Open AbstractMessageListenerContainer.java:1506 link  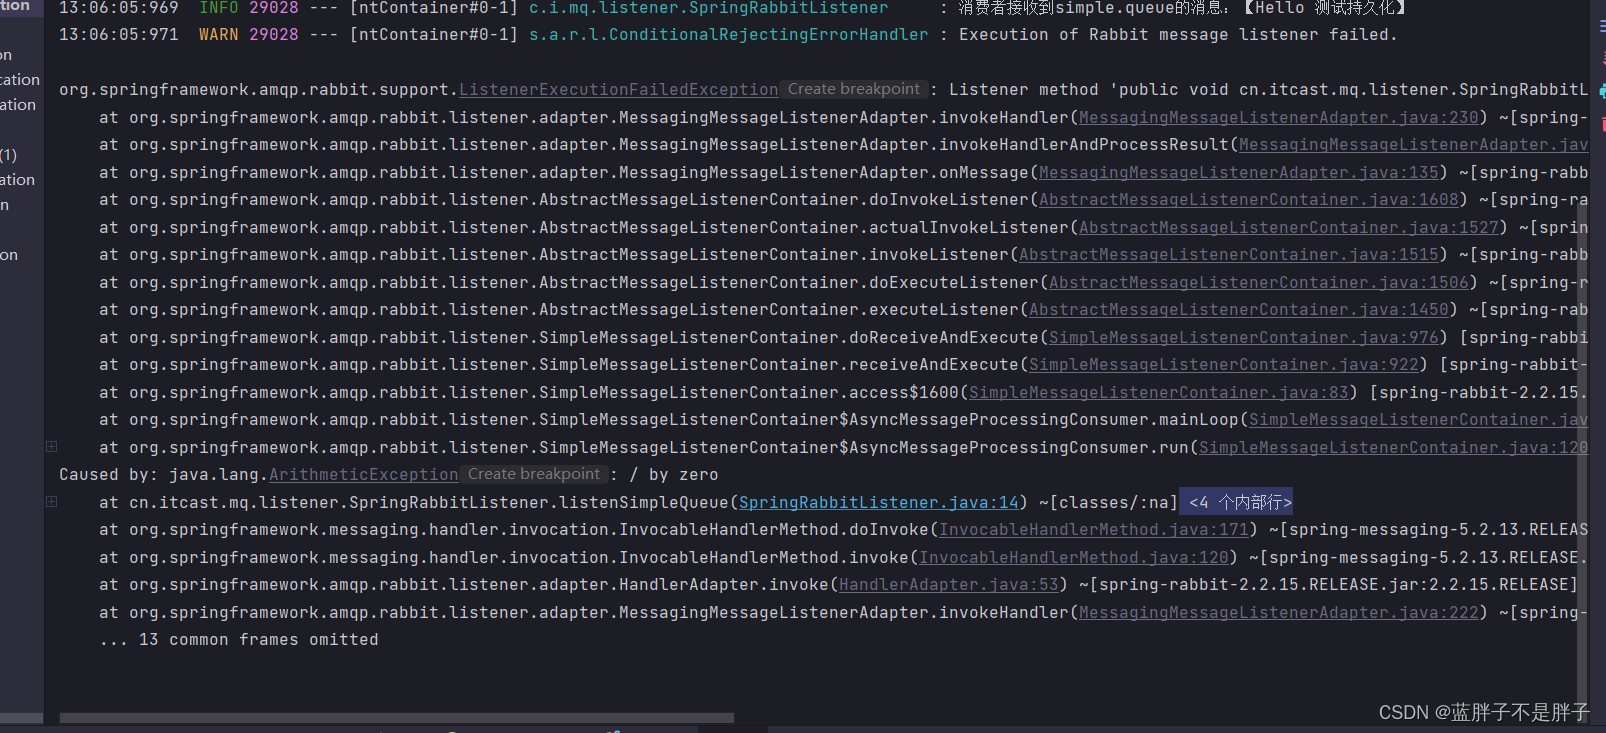tap(1258, 283)
